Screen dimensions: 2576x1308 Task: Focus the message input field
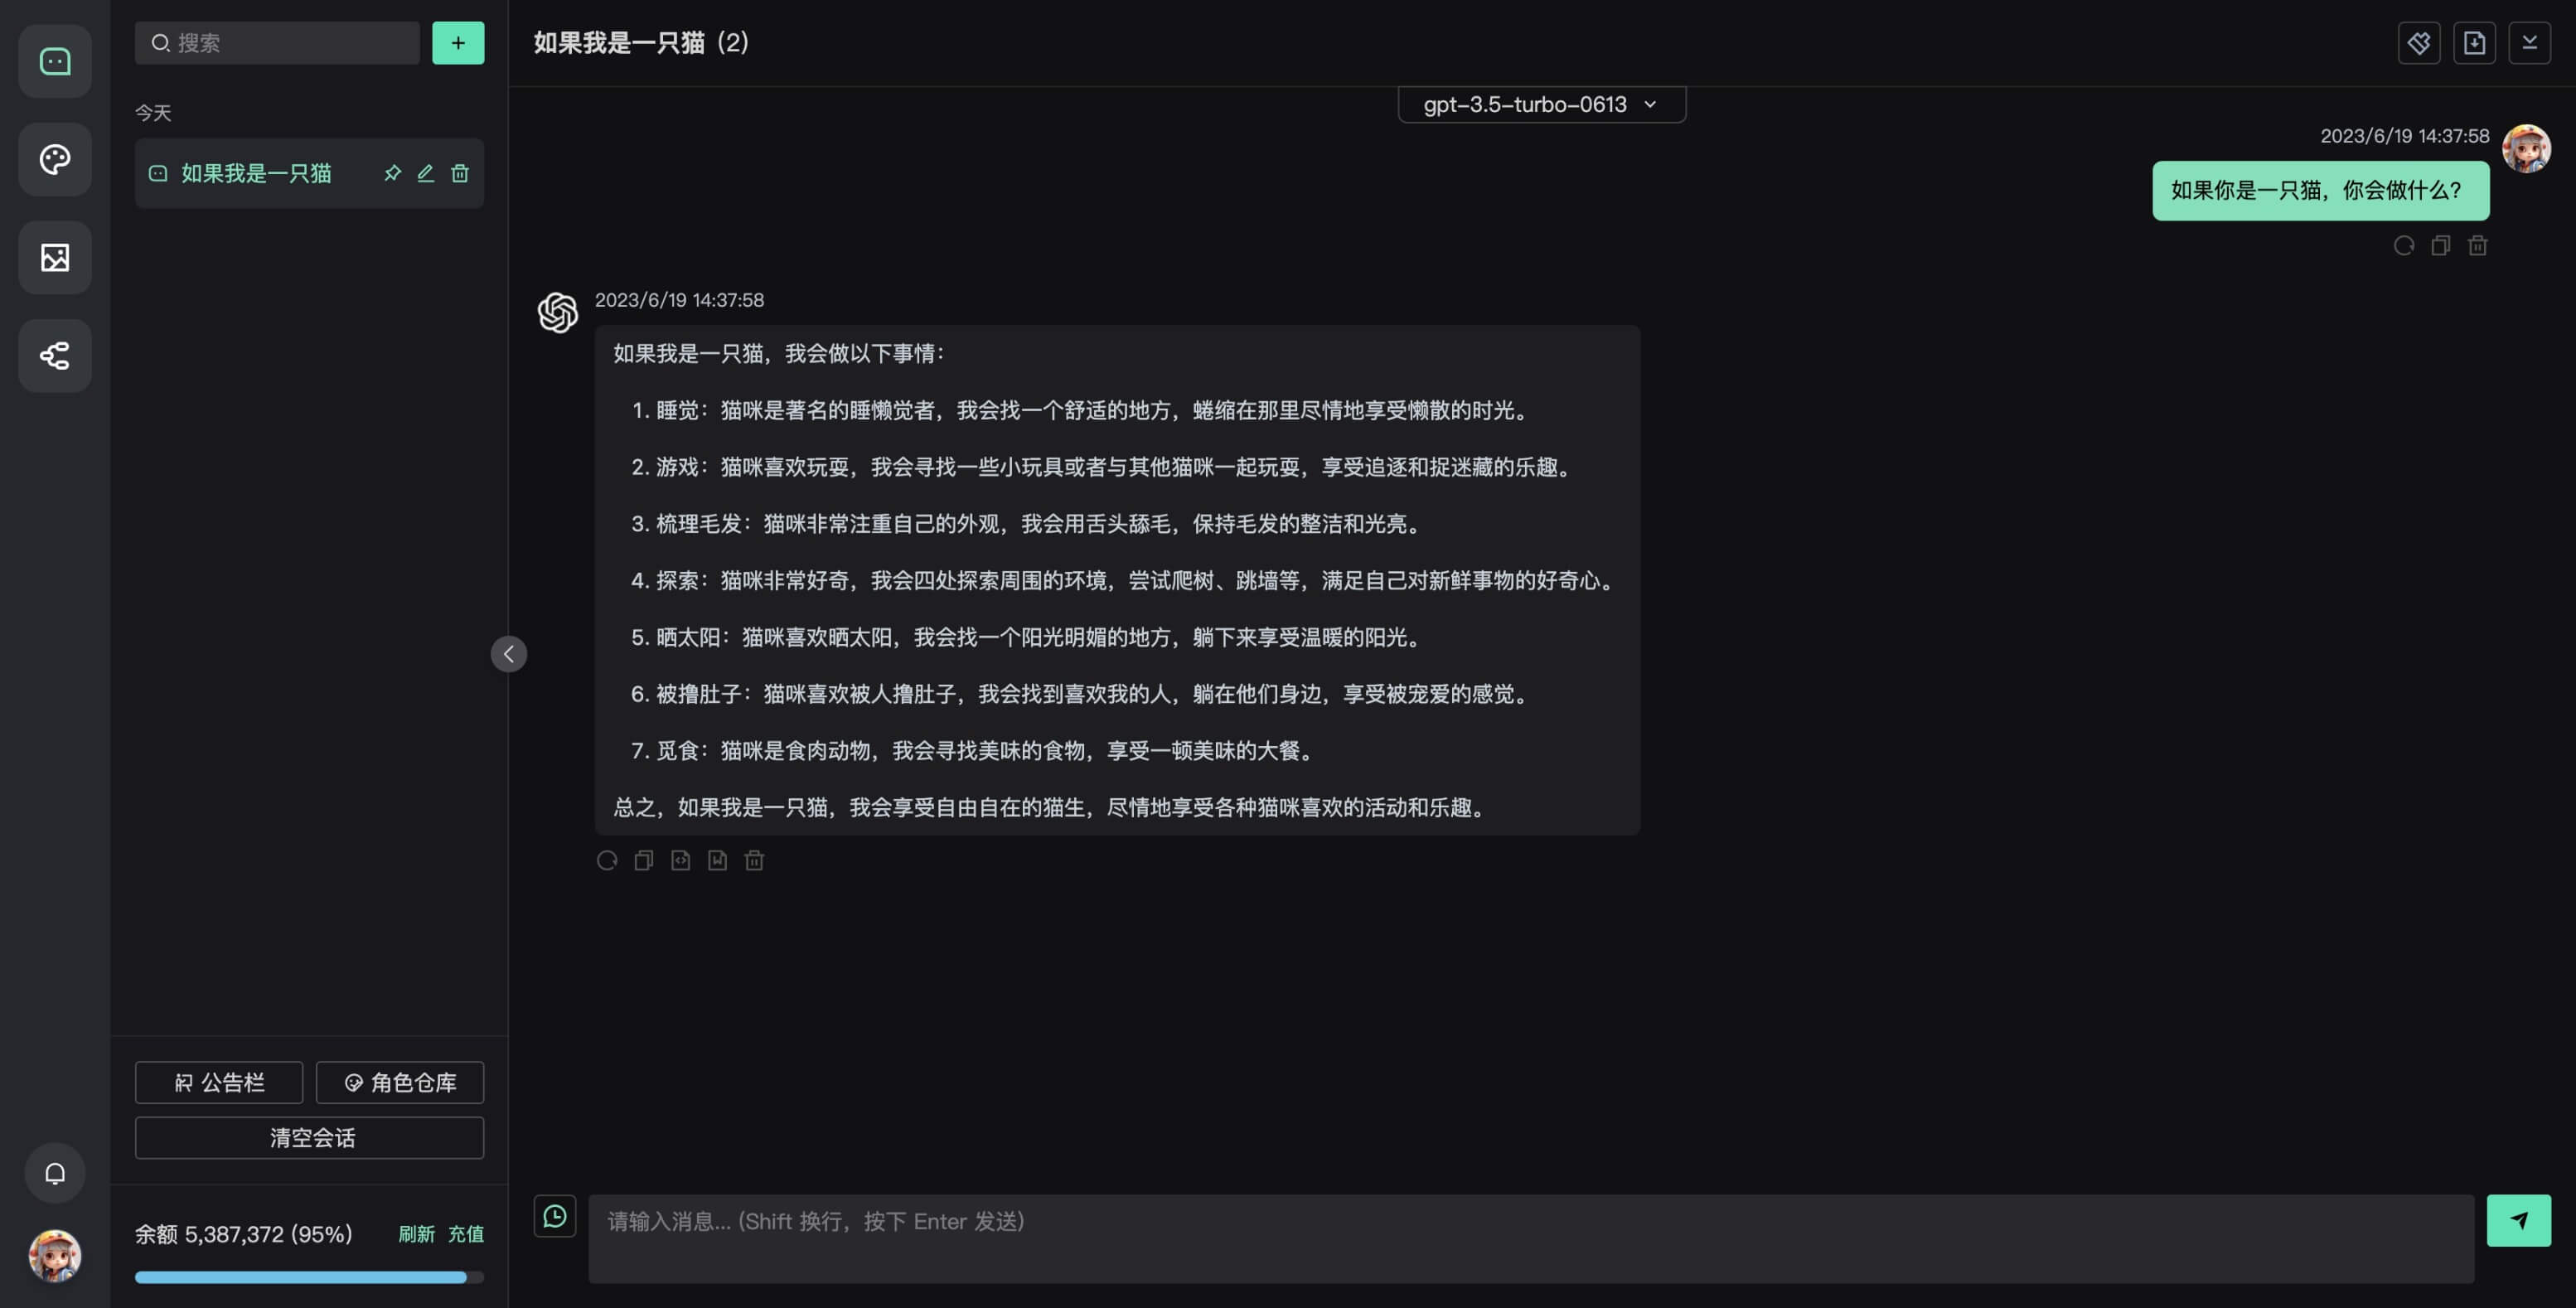(1530, 1238)
